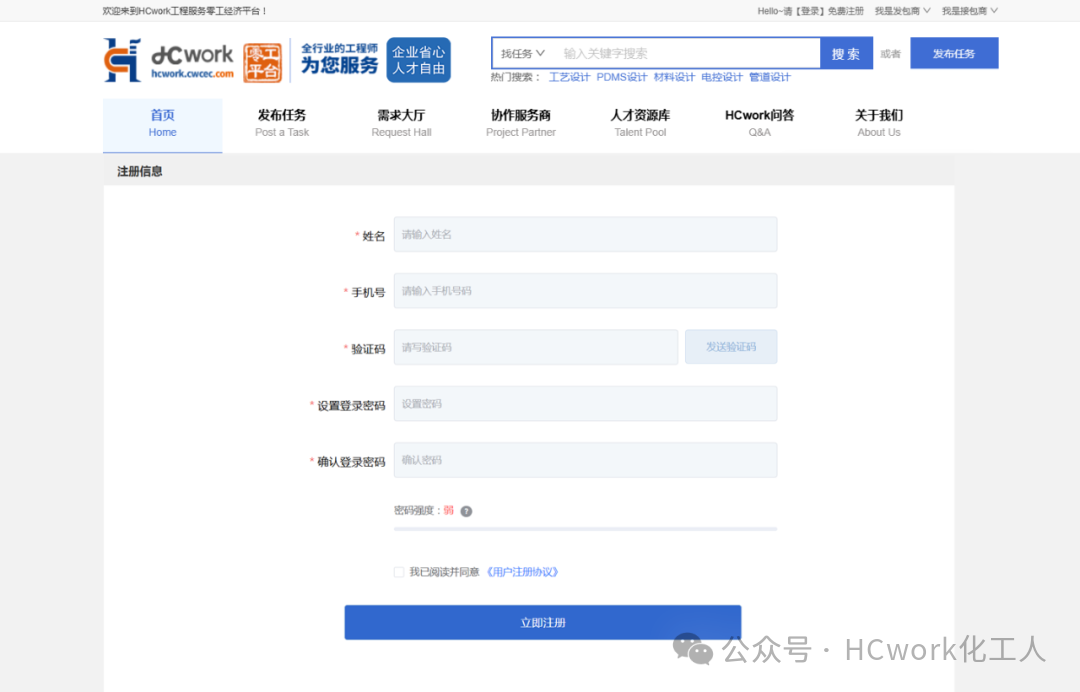
Task: Open the 找任务 search type dropdown
Action: 519,52
